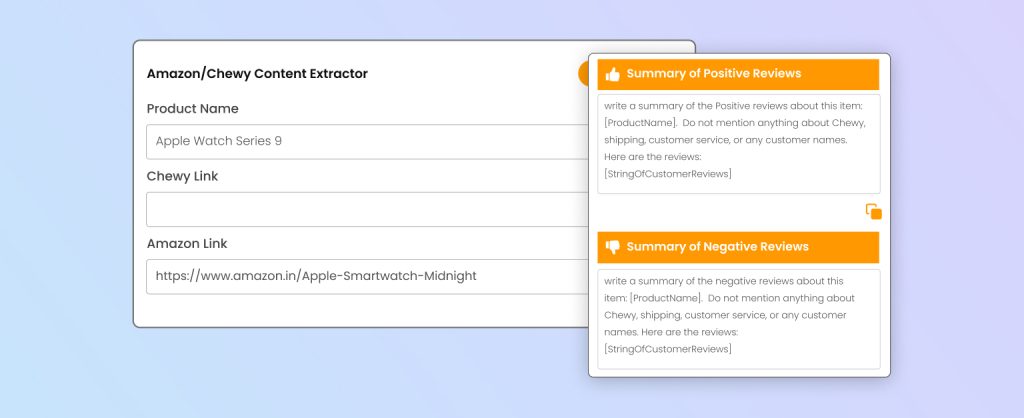Click the Amazon Link label
The width and height of the screenshot is (1024, 418).
[x=187, y=244]
